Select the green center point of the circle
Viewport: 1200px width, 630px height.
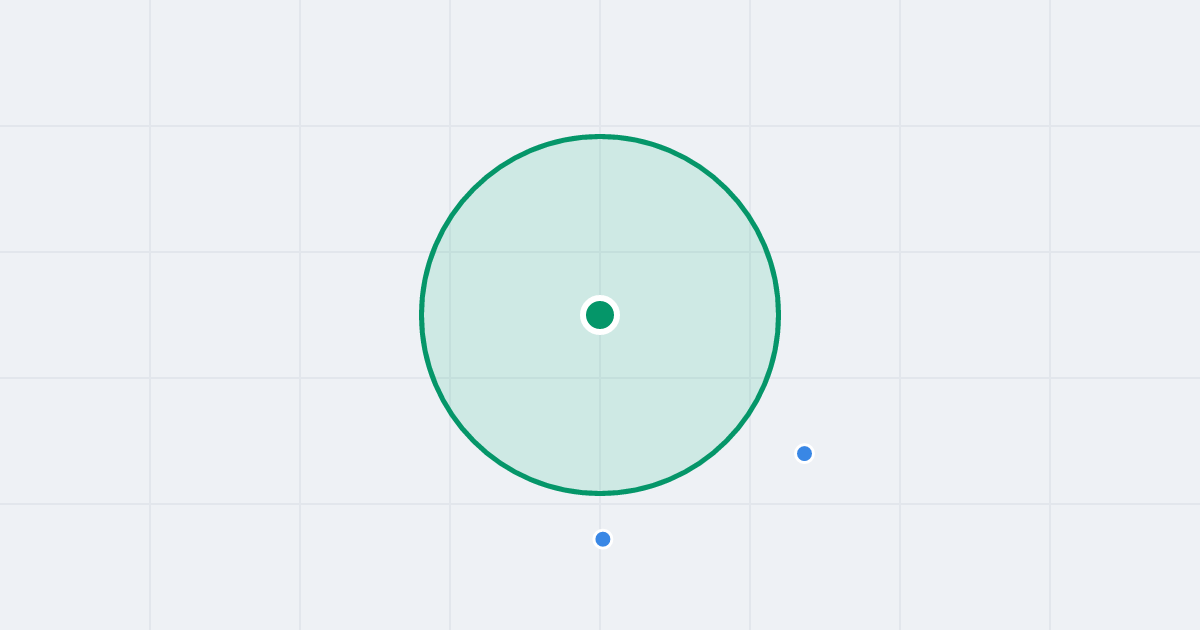point(600,315)
